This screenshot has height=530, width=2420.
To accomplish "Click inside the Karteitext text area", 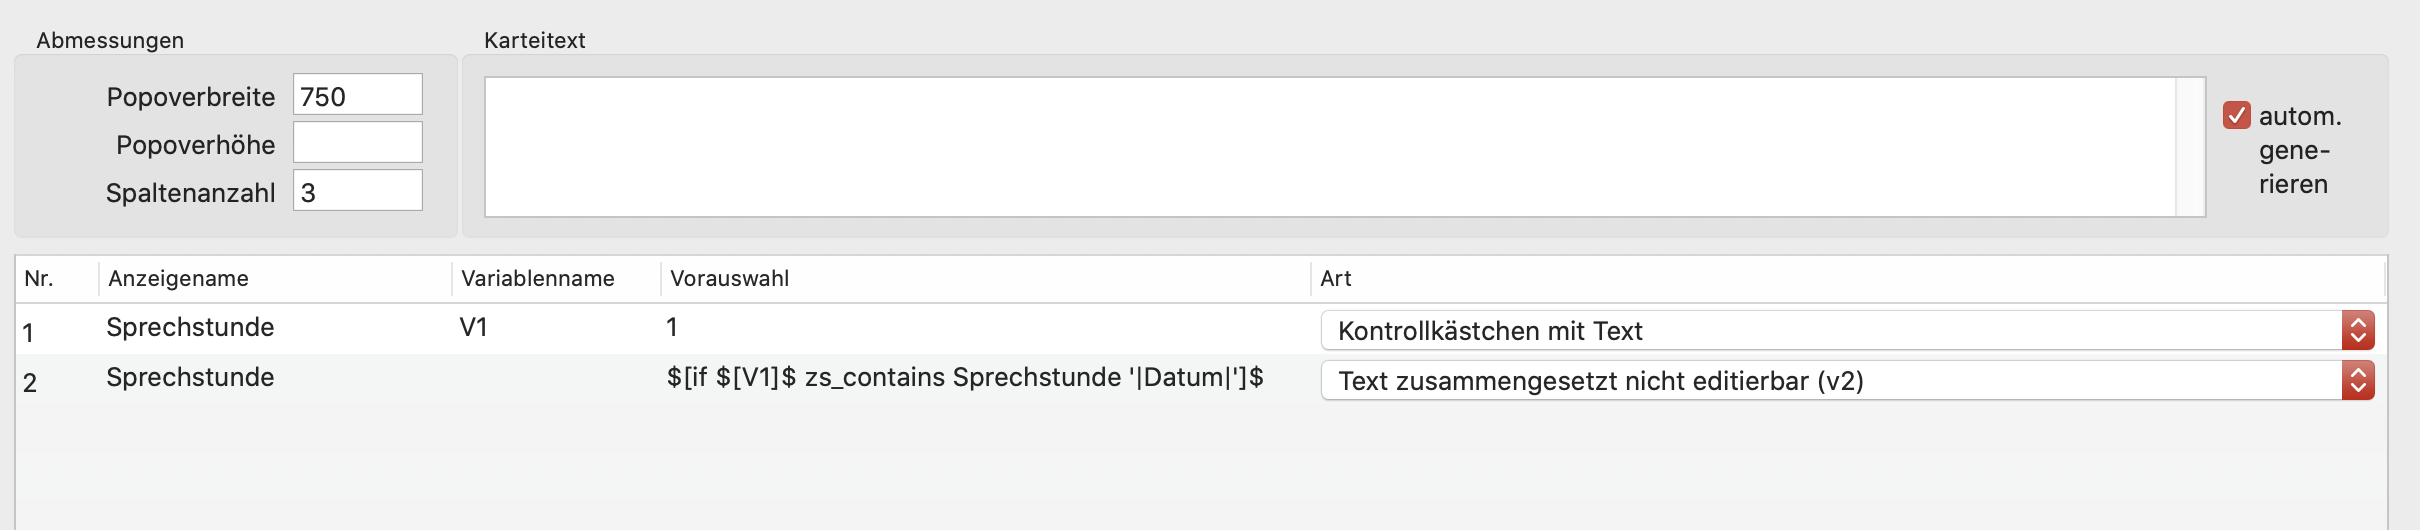I will (x=1330, y=147).
